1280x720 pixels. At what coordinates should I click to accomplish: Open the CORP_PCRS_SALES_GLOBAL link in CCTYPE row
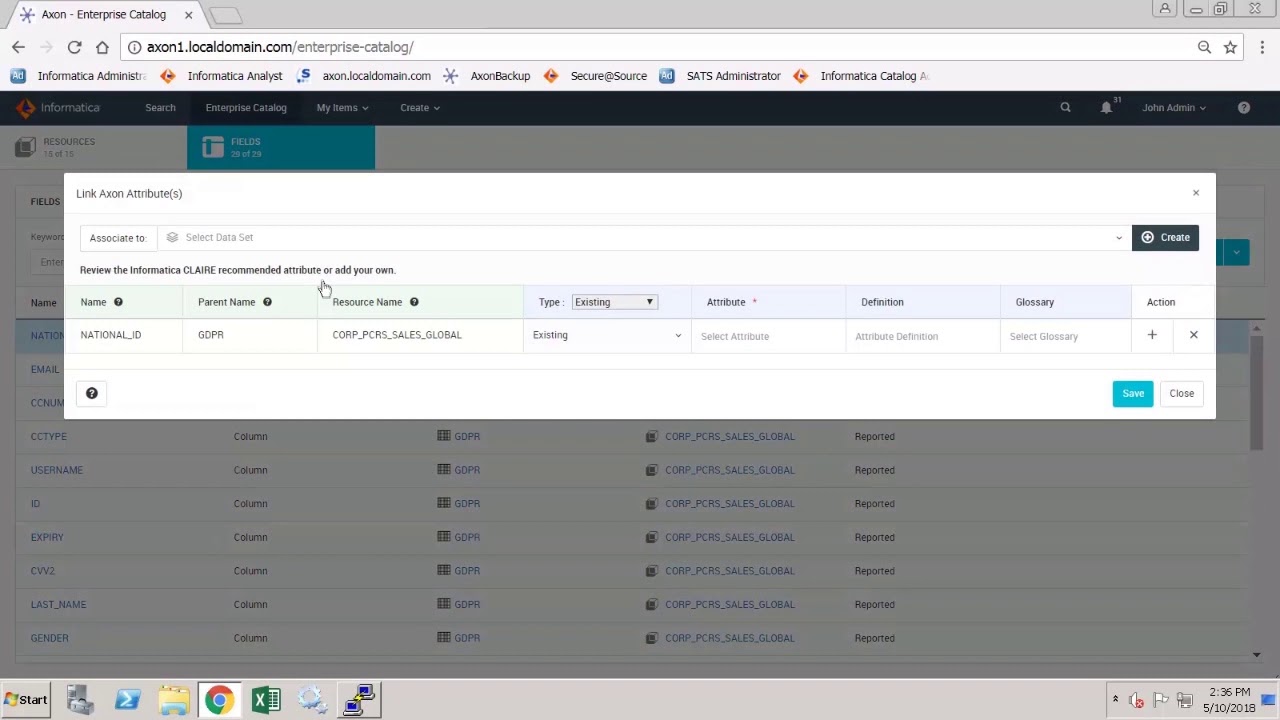(730, 436)
